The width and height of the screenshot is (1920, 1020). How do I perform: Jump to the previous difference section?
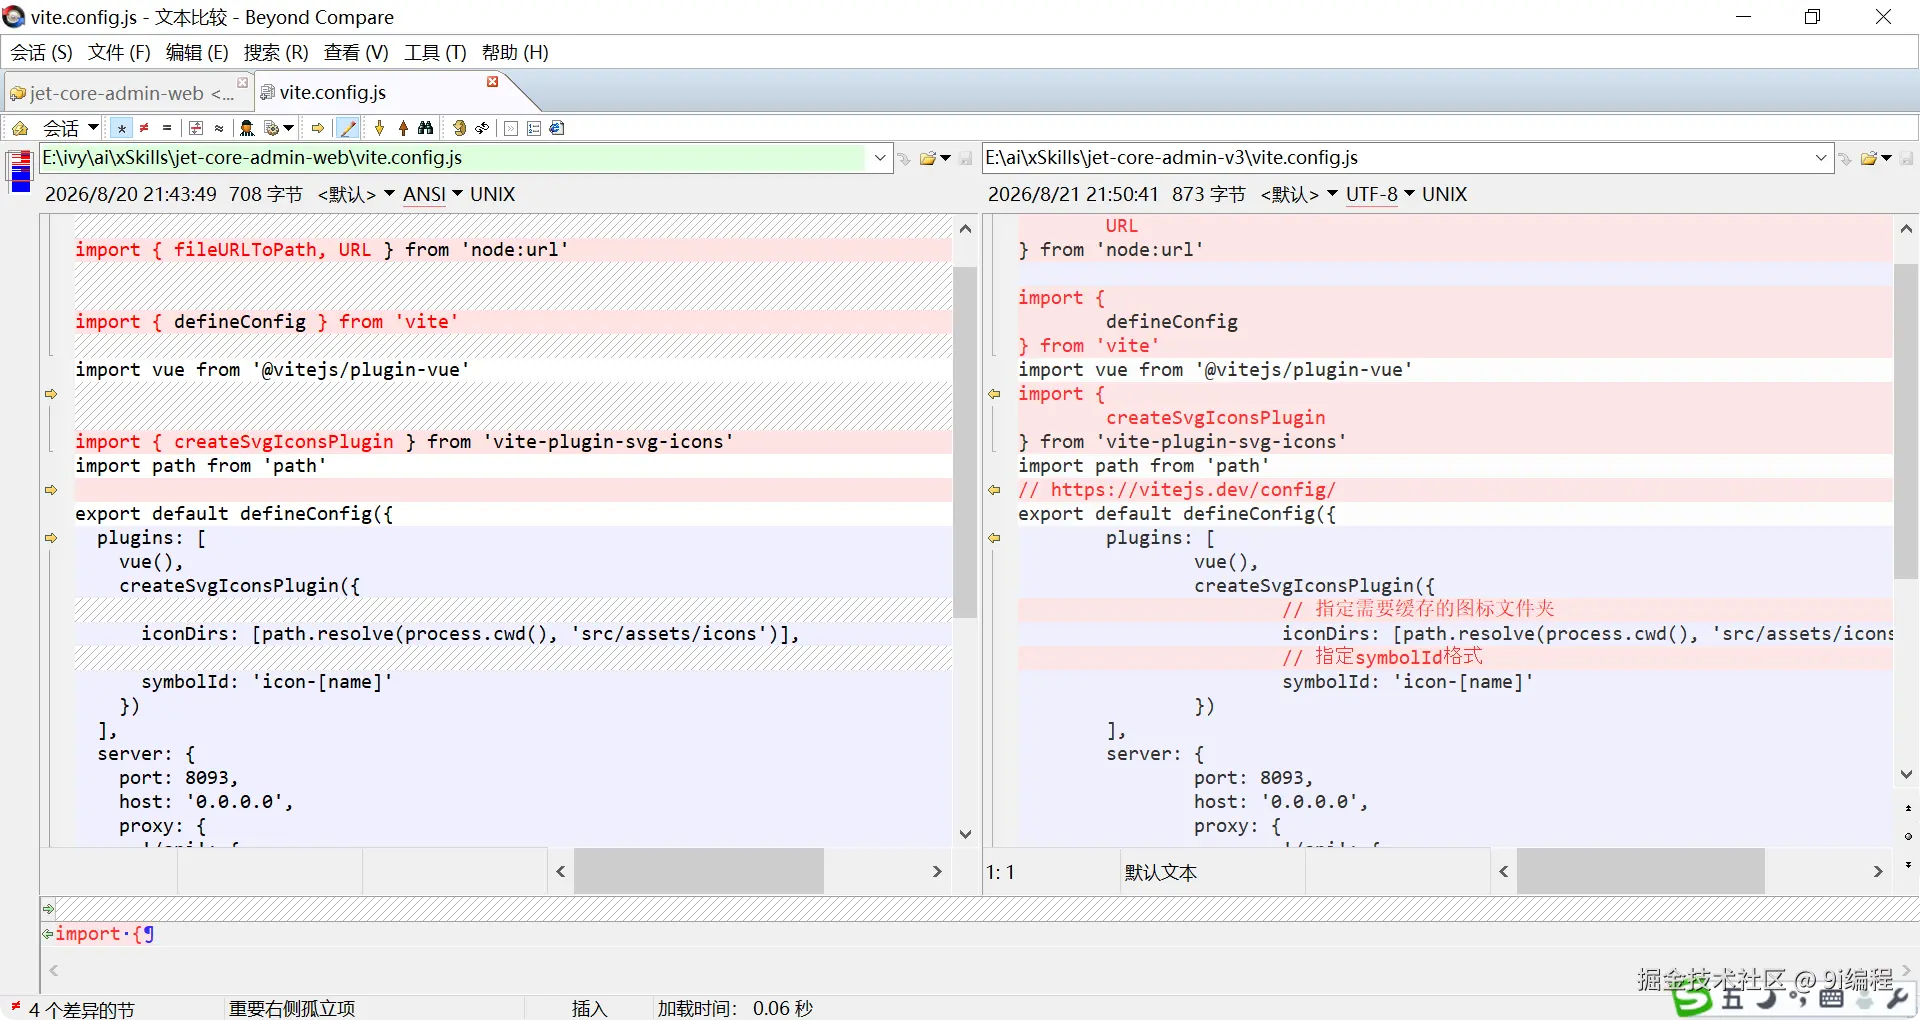tap(403, 128)
